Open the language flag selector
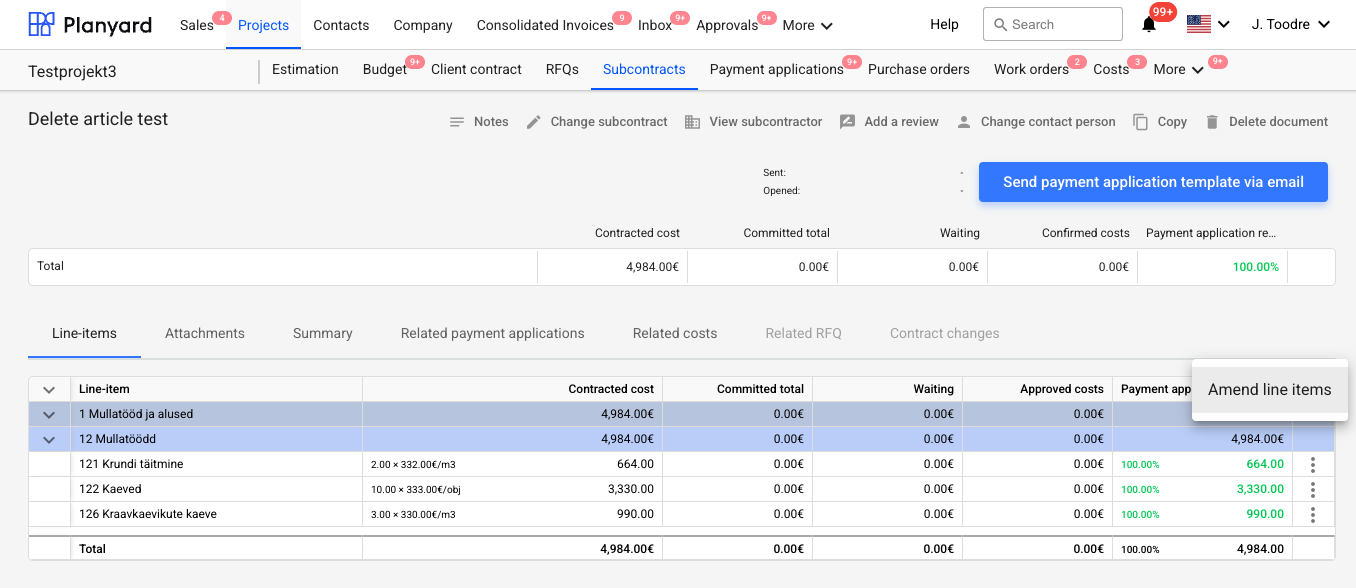1356x588 pixels. coord(1208,24)
